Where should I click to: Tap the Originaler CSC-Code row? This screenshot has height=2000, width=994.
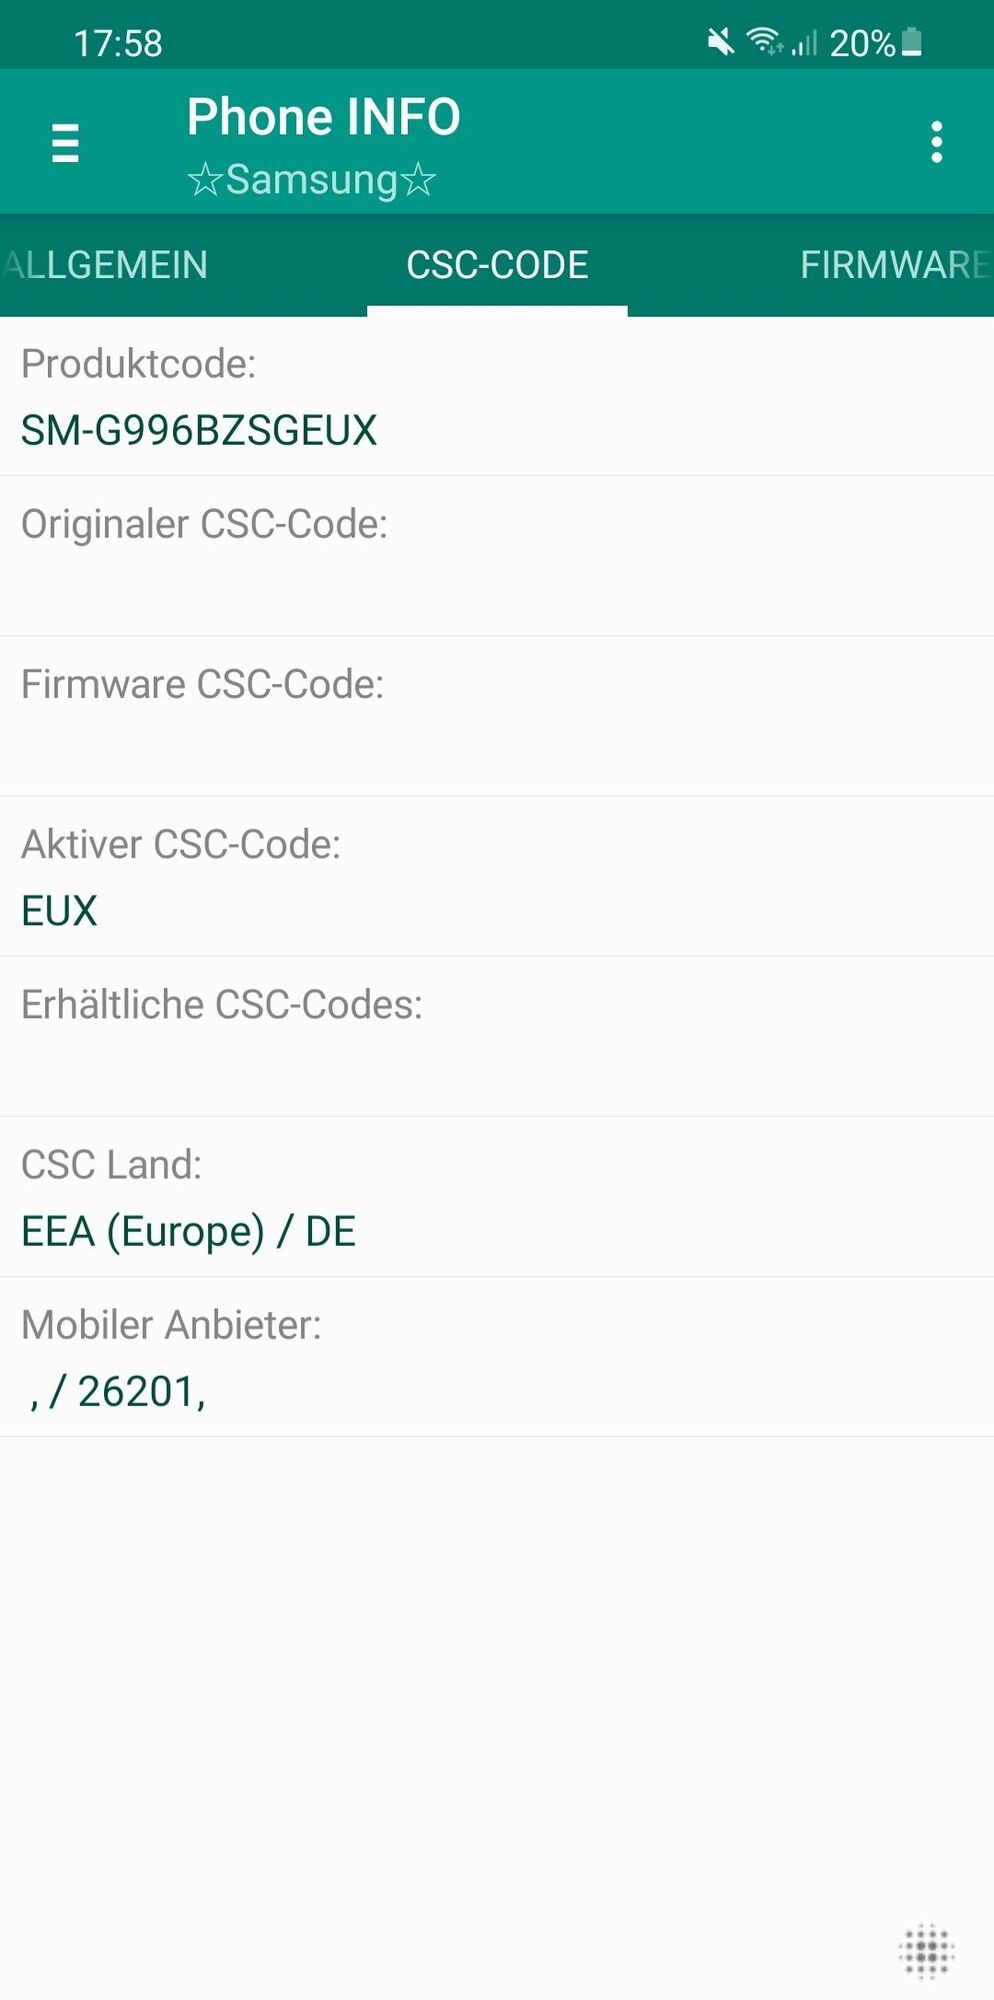pos(497,556)
